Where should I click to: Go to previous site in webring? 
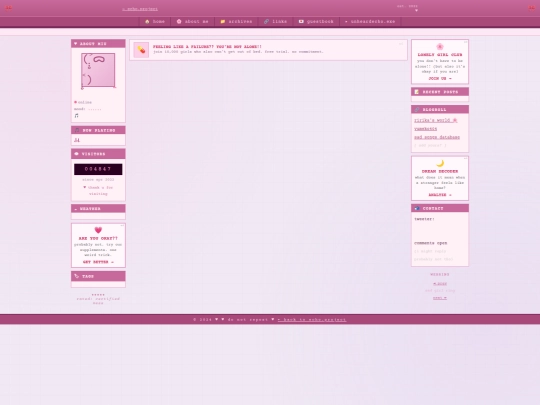pyautogui.click(x=440, y=284)
